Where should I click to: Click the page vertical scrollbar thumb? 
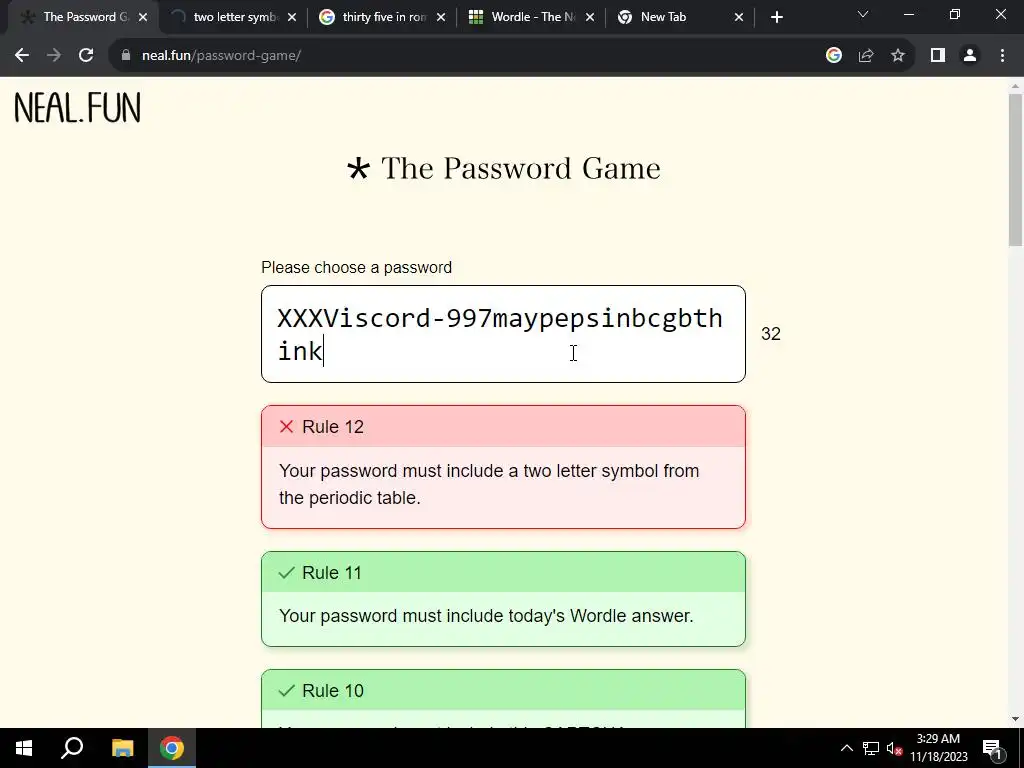click(1015, 170)
